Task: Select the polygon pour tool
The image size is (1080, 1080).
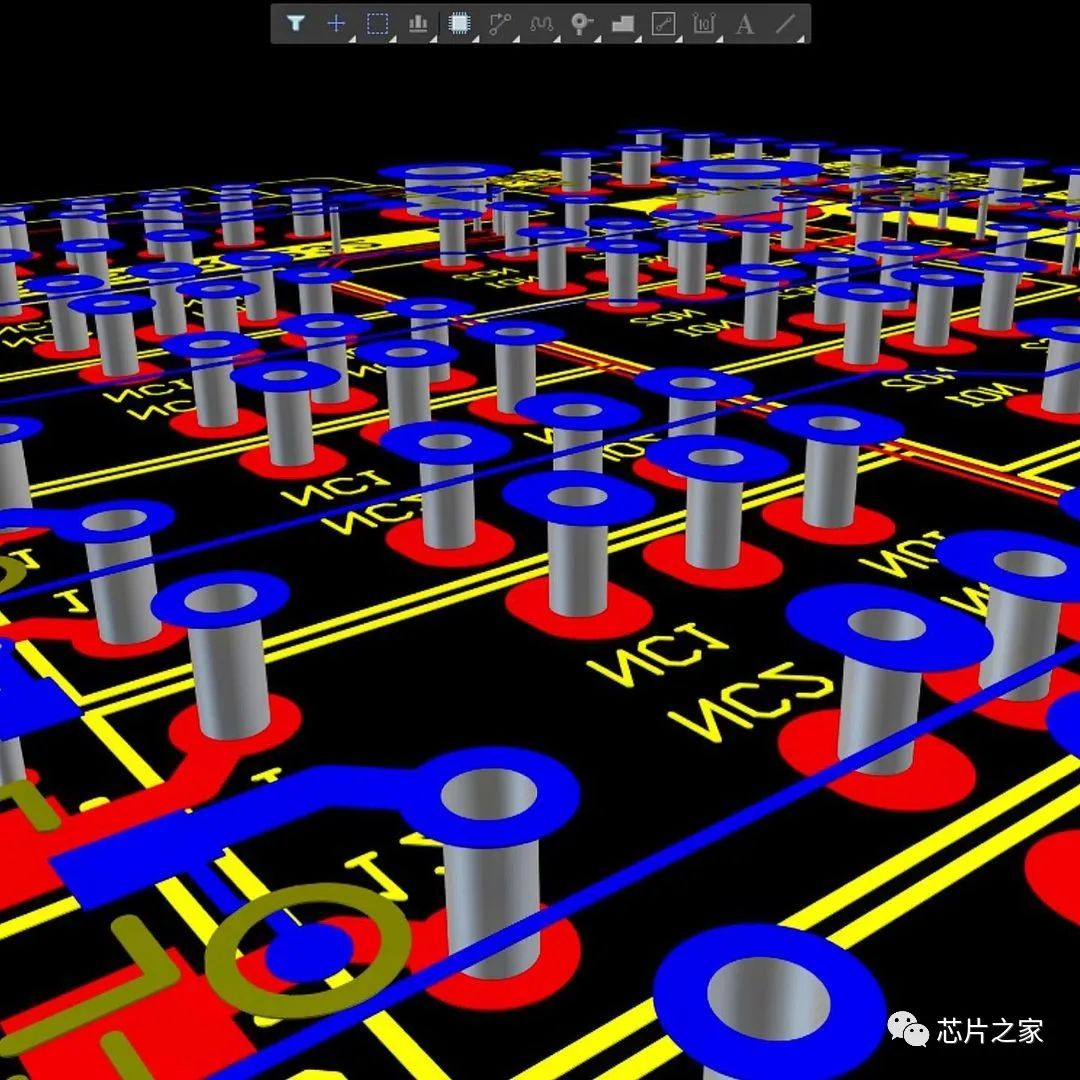Action: (x=623, y=24)
